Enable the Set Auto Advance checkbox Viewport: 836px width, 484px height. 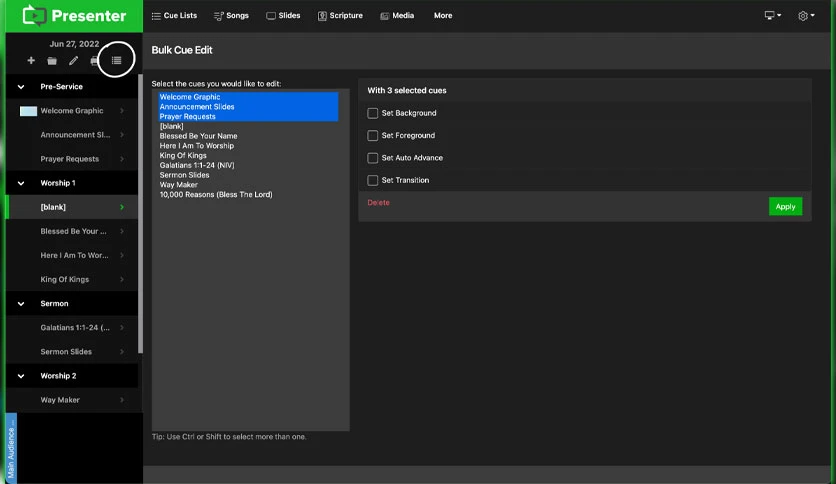[373, 158]
